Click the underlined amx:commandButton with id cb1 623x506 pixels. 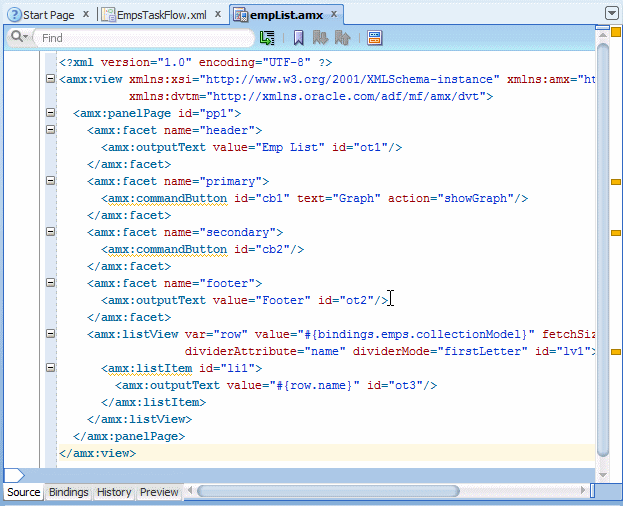point(167,198)
